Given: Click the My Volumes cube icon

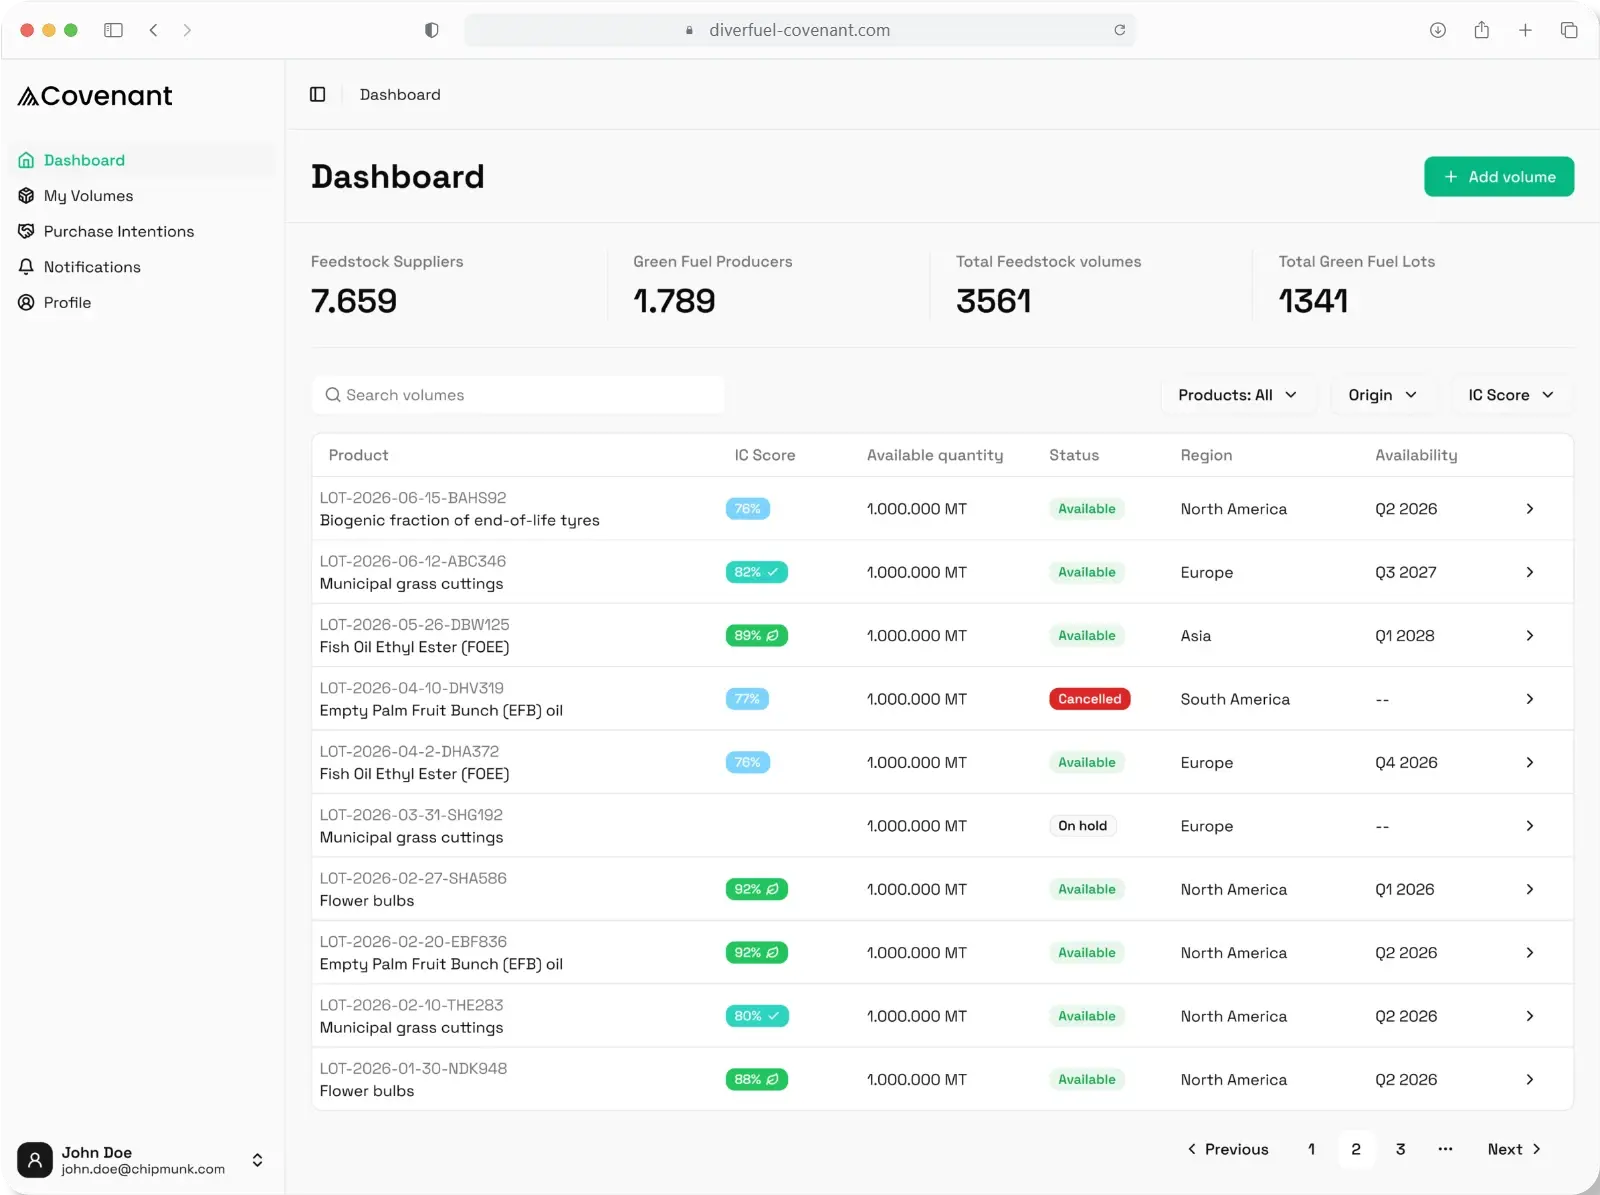Looking at the screenshot, I should point(26,196).
